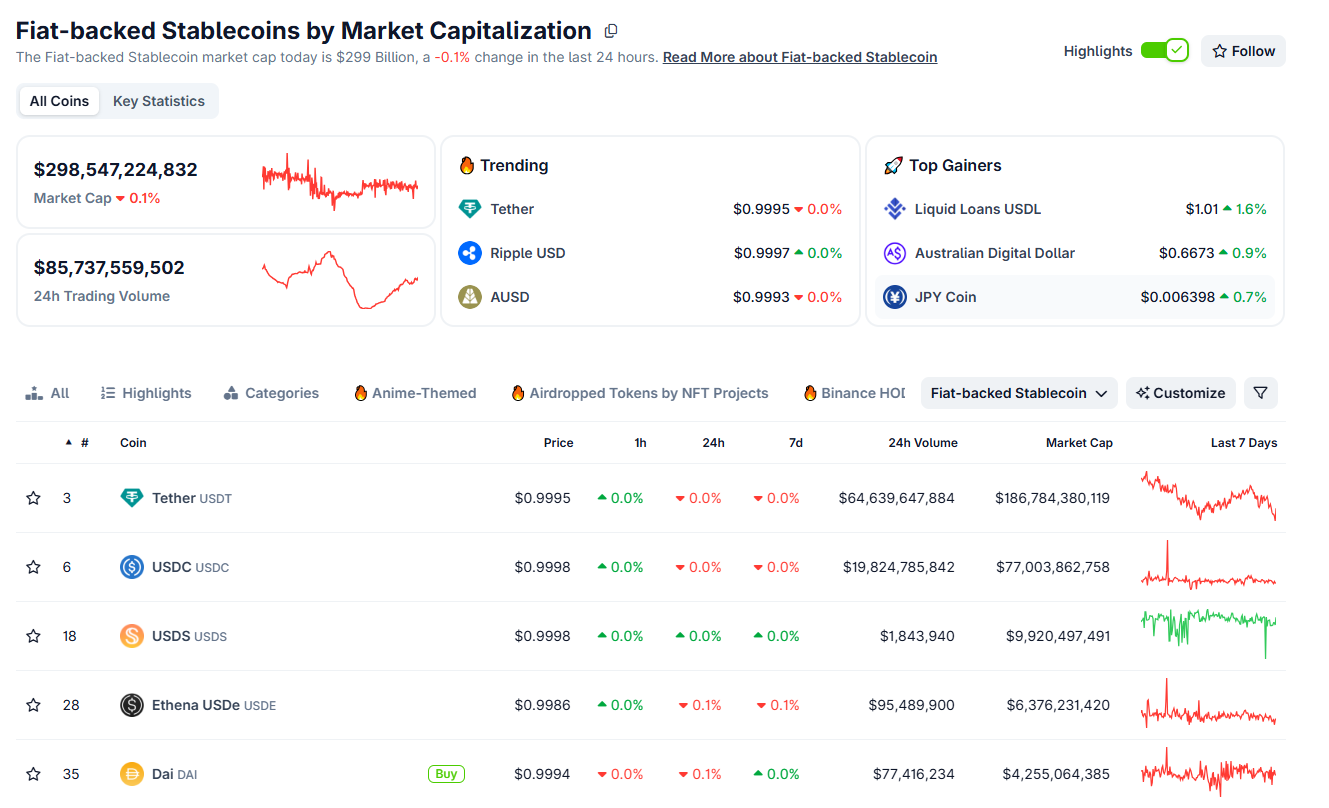This screenshot has height=808, width=1329.
Task: Open the Customize table options
Action: [x=1181, y=393]
